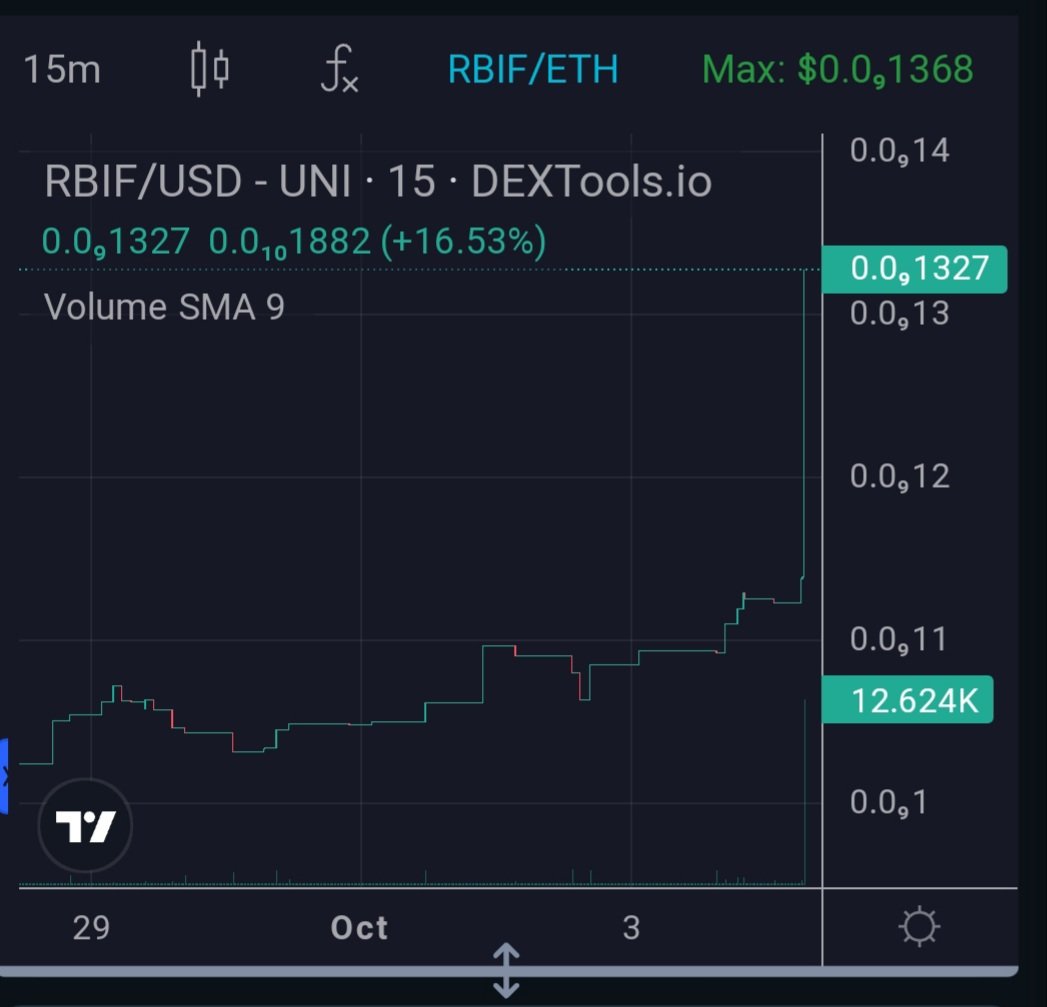Click the 0.0₉14 price axis label

899,151
